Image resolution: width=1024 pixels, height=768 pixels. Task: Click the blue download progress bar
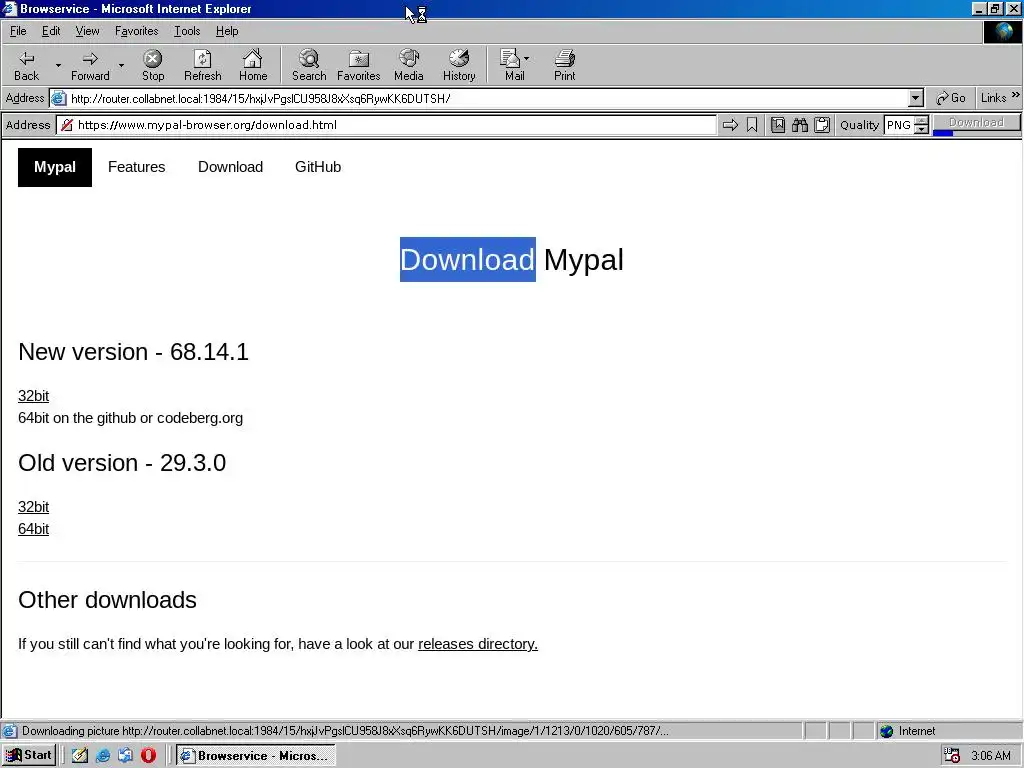(x=943, y=133)
